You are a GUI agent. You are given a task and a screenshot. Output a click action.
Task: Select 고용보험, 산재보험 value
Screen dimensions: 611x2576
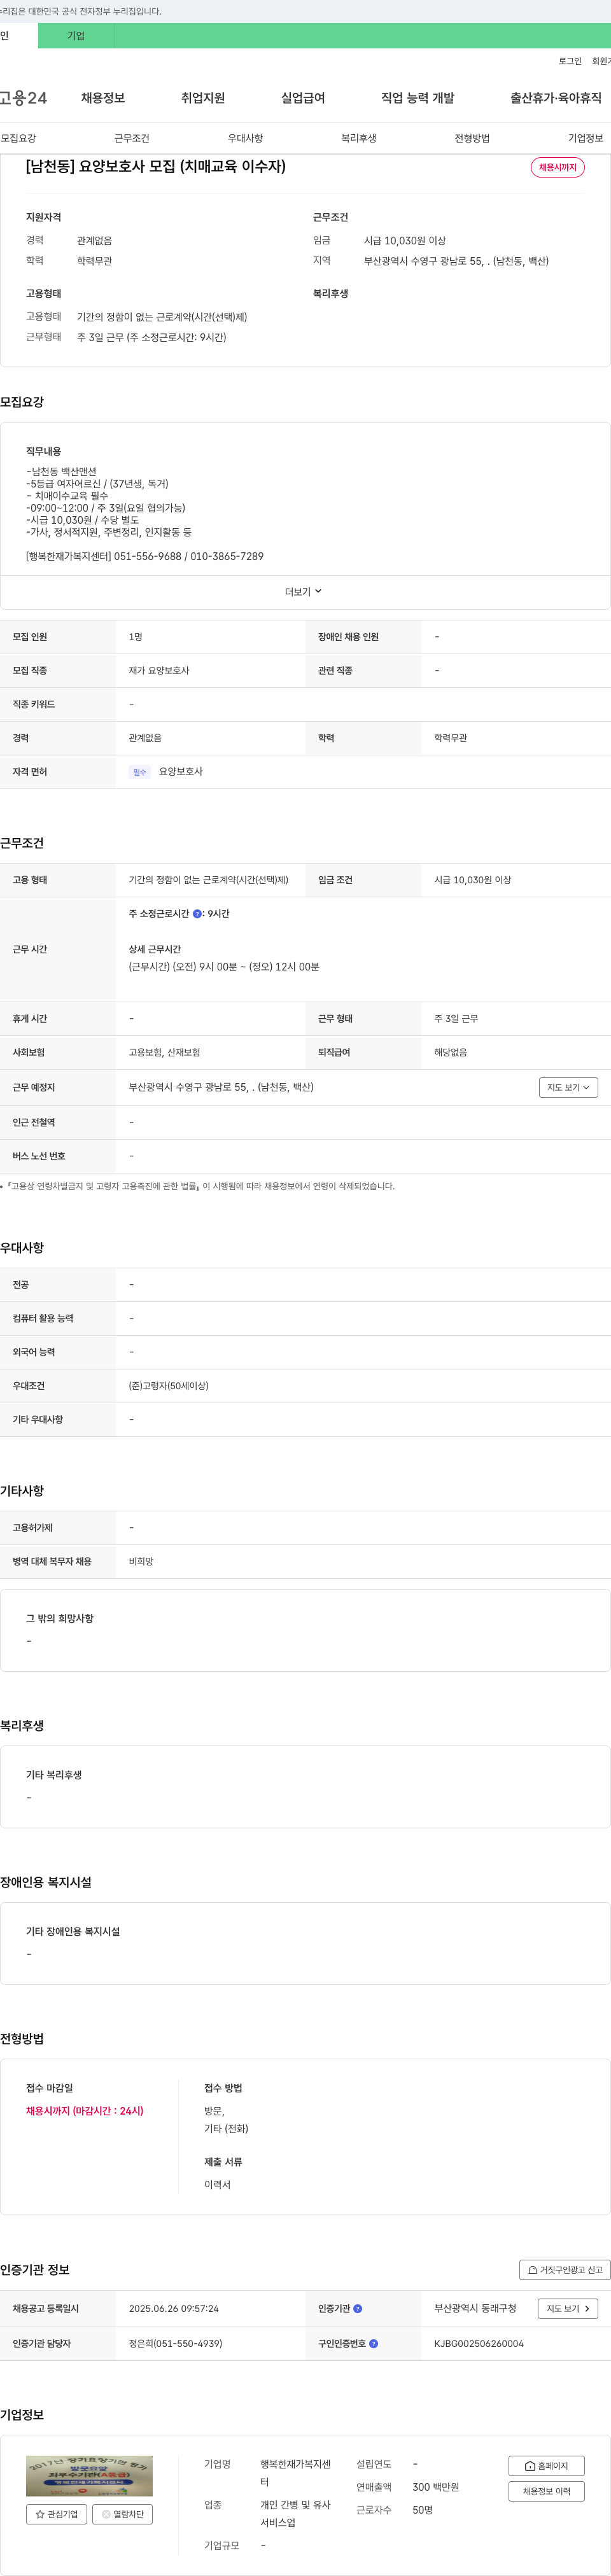(165, 1052)
